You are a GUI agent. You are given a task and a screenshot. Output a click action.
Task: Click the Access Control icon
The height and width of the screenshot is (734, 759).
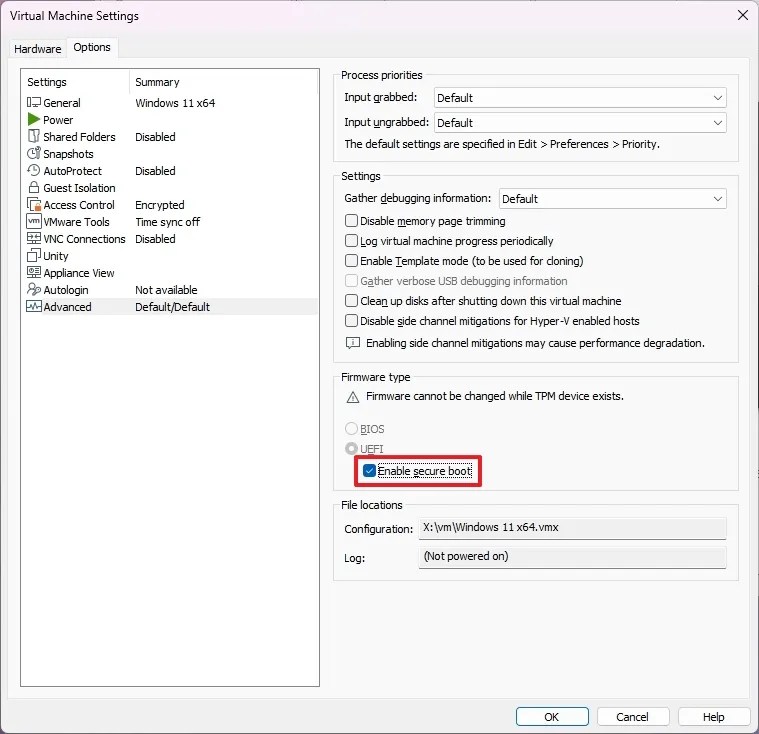pos(34,204)
